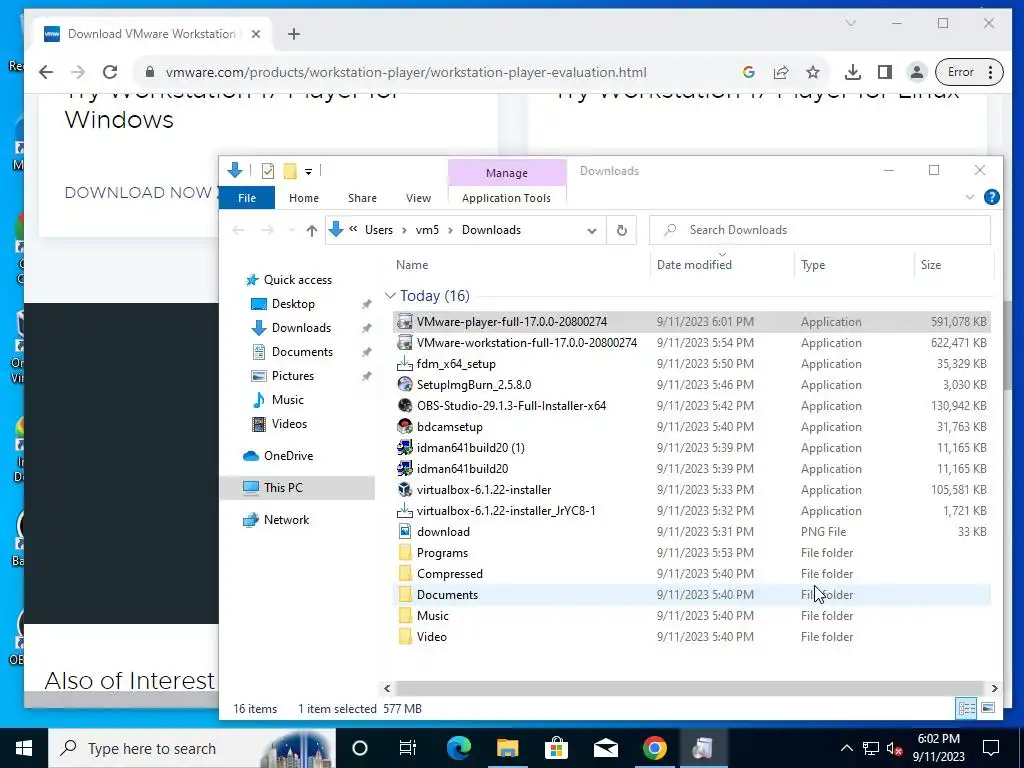
Task: Select OneDrive in the navigation pane
Action: (x=288, y=456)
